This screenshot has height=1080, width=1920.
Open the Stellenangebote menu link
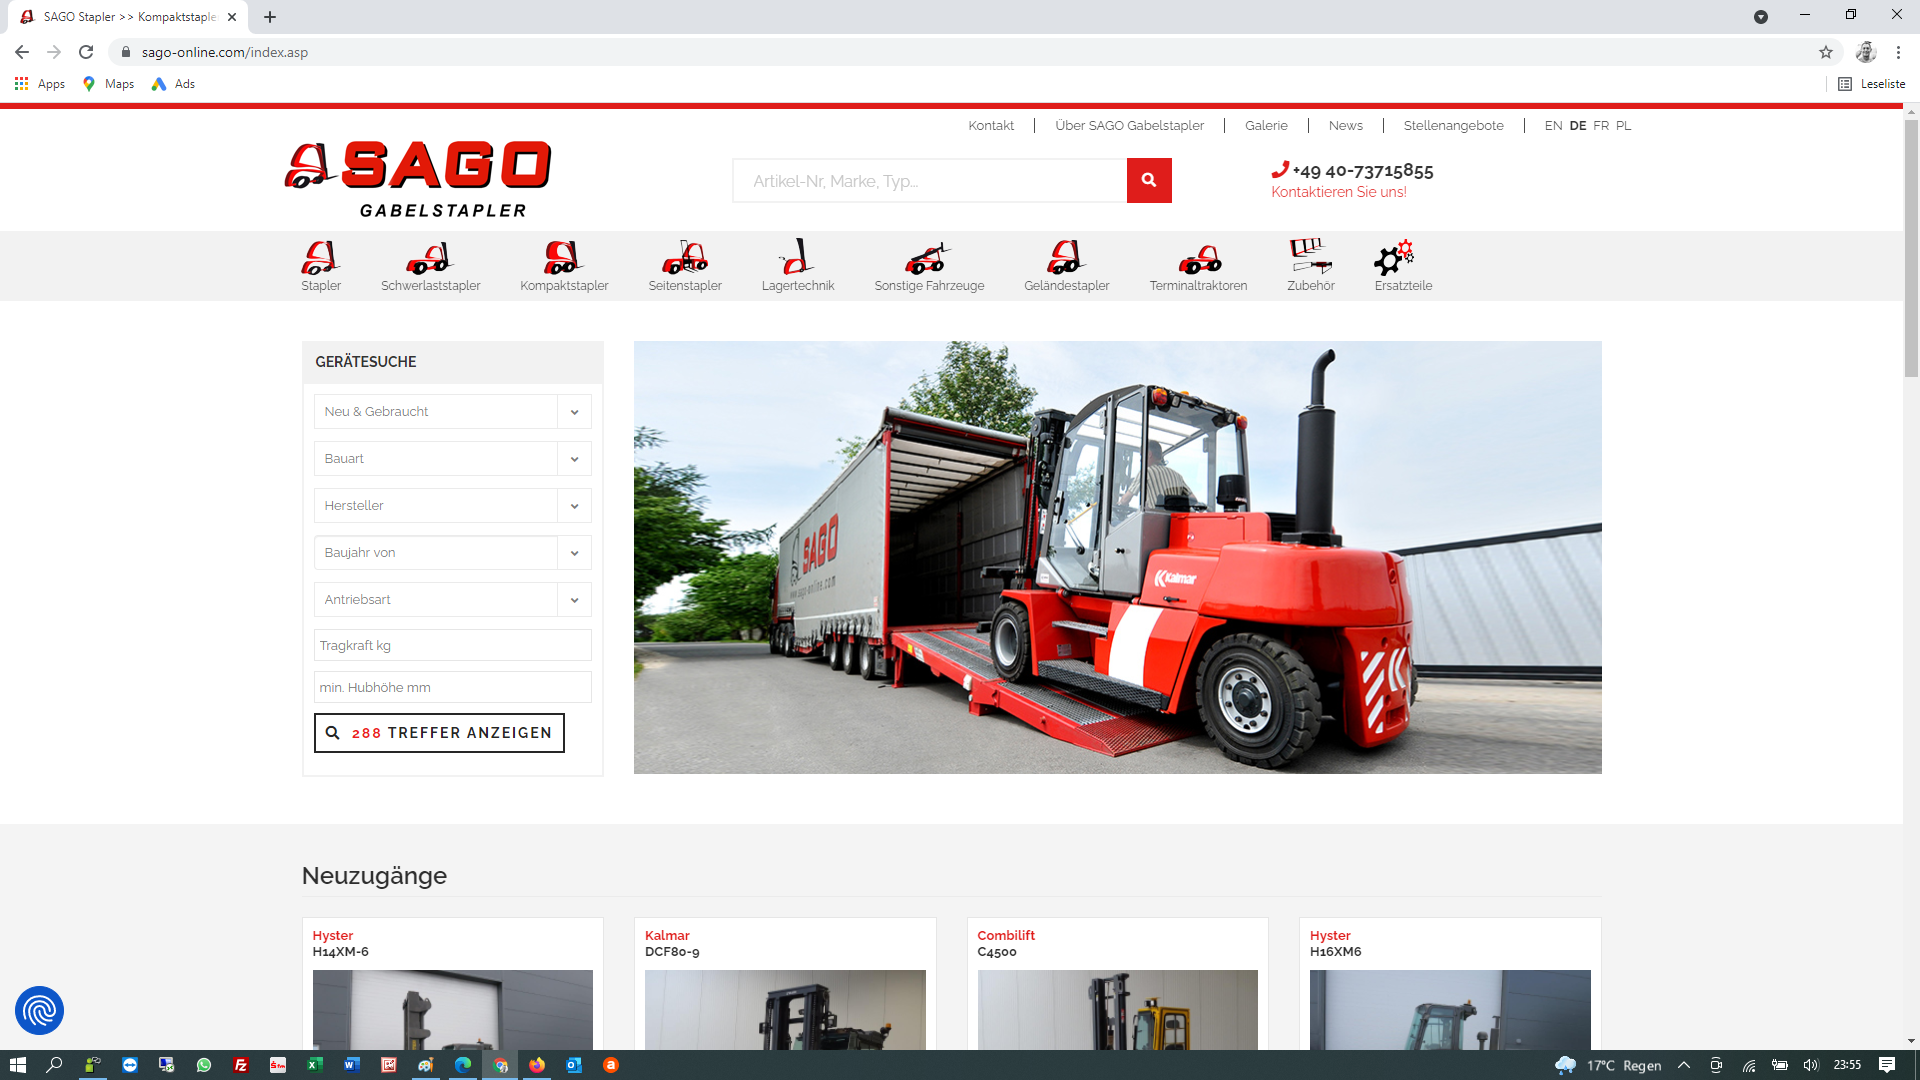click(1453, 125)
